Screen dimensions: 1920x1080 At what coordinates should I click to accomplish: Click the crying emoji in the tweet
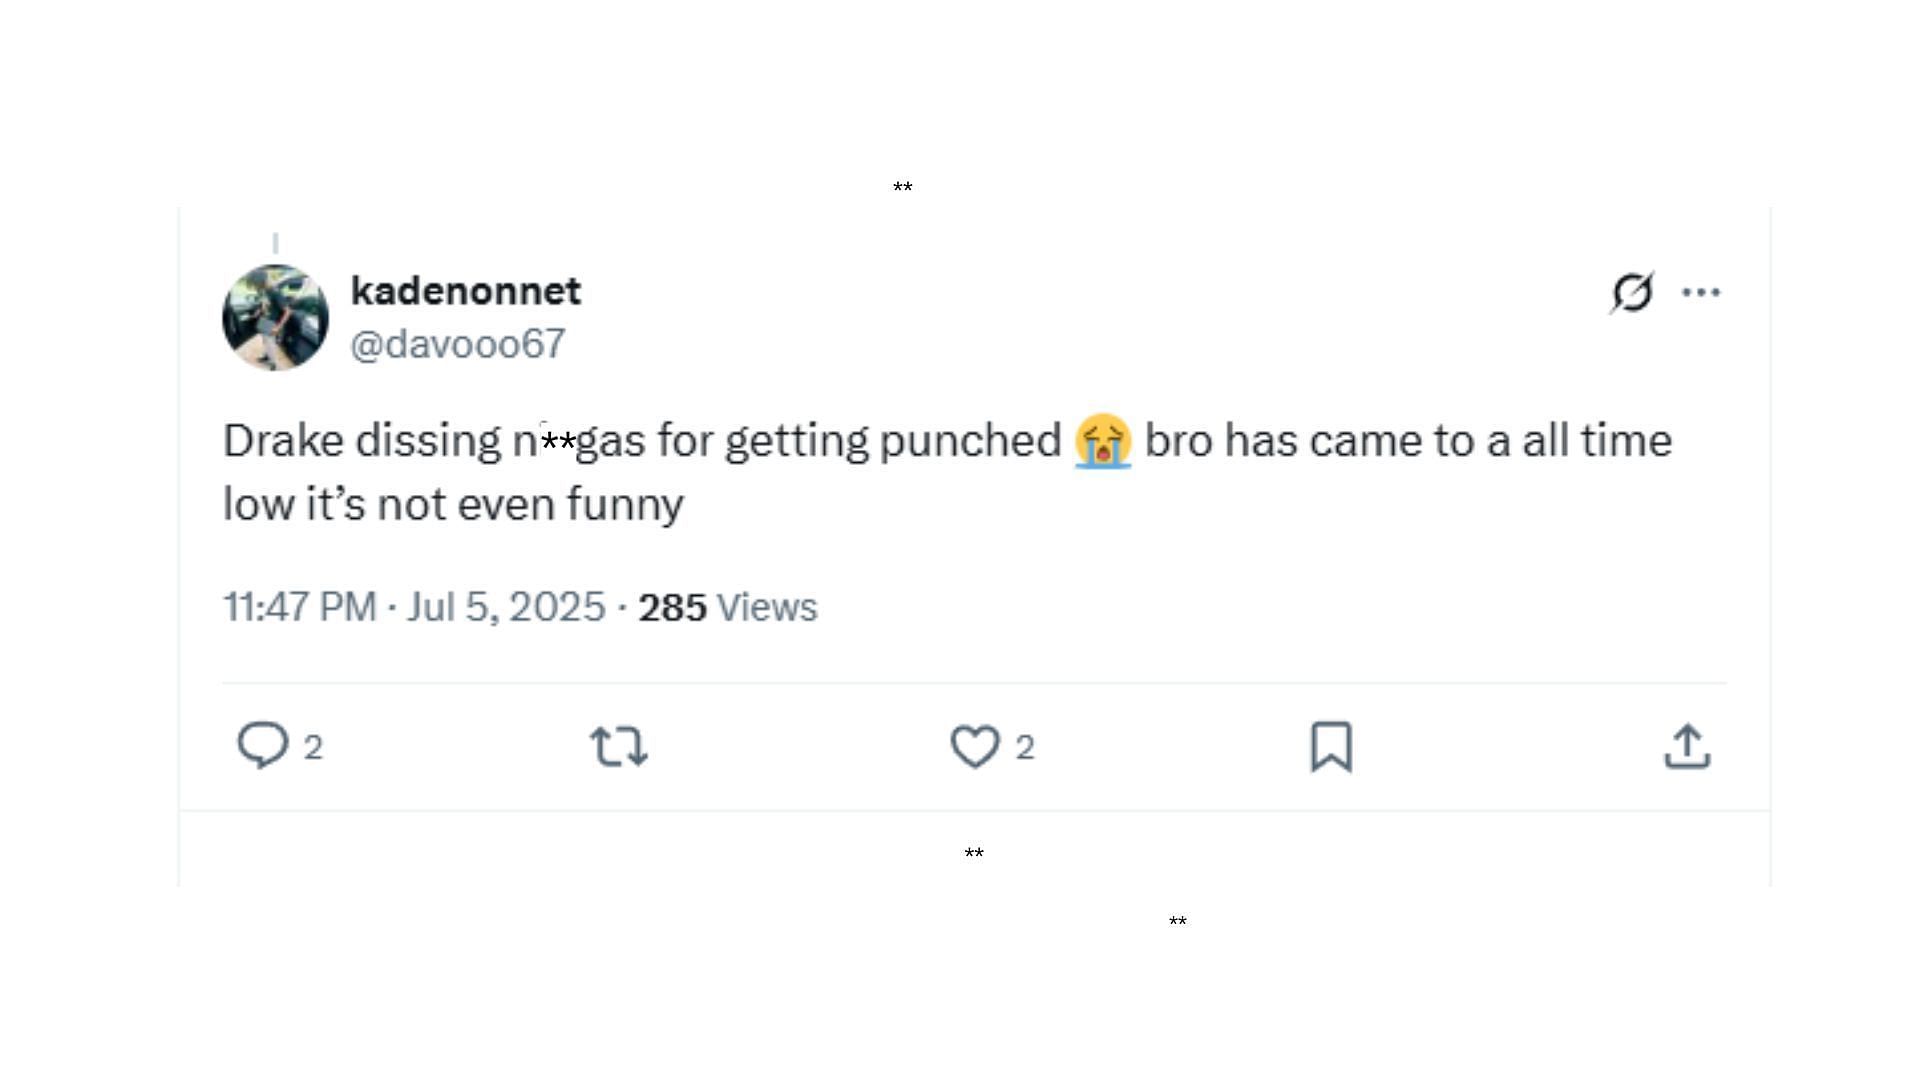(1103, 441)
